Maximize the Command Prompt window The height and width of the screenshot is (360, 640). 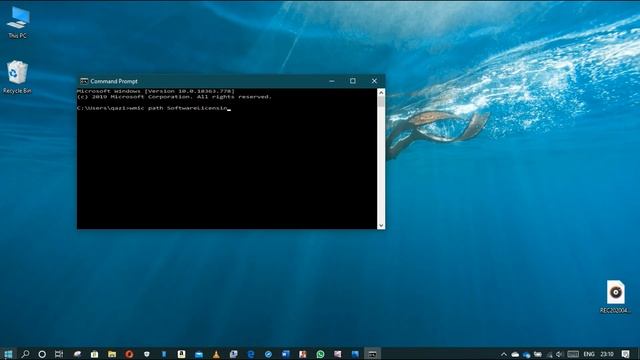(x=353, y=81)
